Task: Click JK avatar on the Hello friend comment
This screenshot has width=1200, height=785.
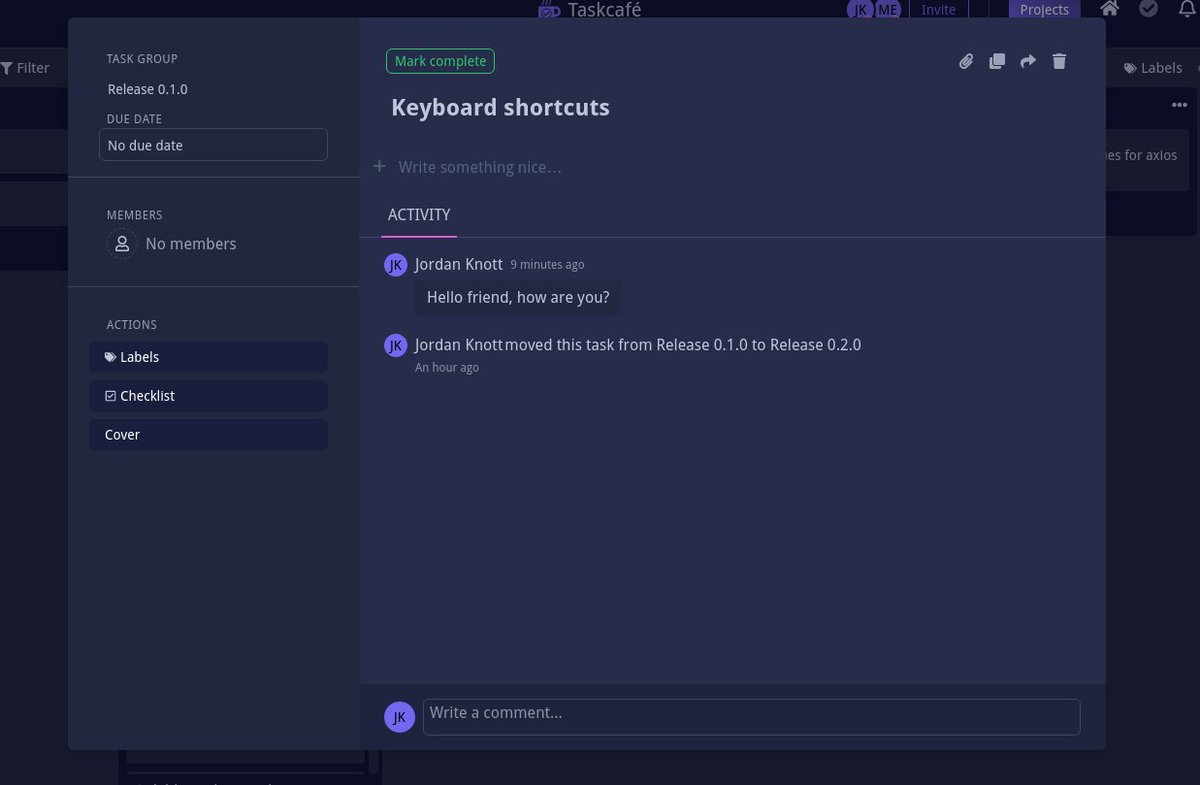Action: pyautogui.click(x=395, y=265)
